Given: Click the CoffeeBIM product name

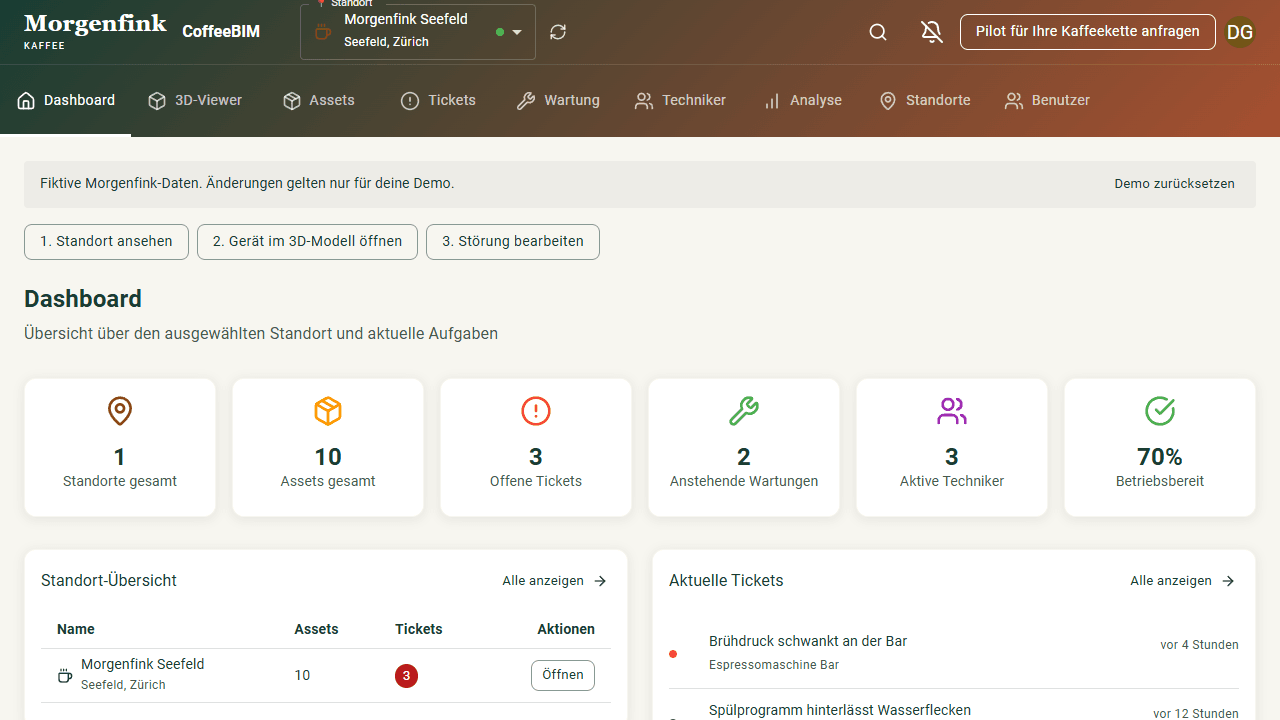Looking at the screenshot, I should click(221, 32).
